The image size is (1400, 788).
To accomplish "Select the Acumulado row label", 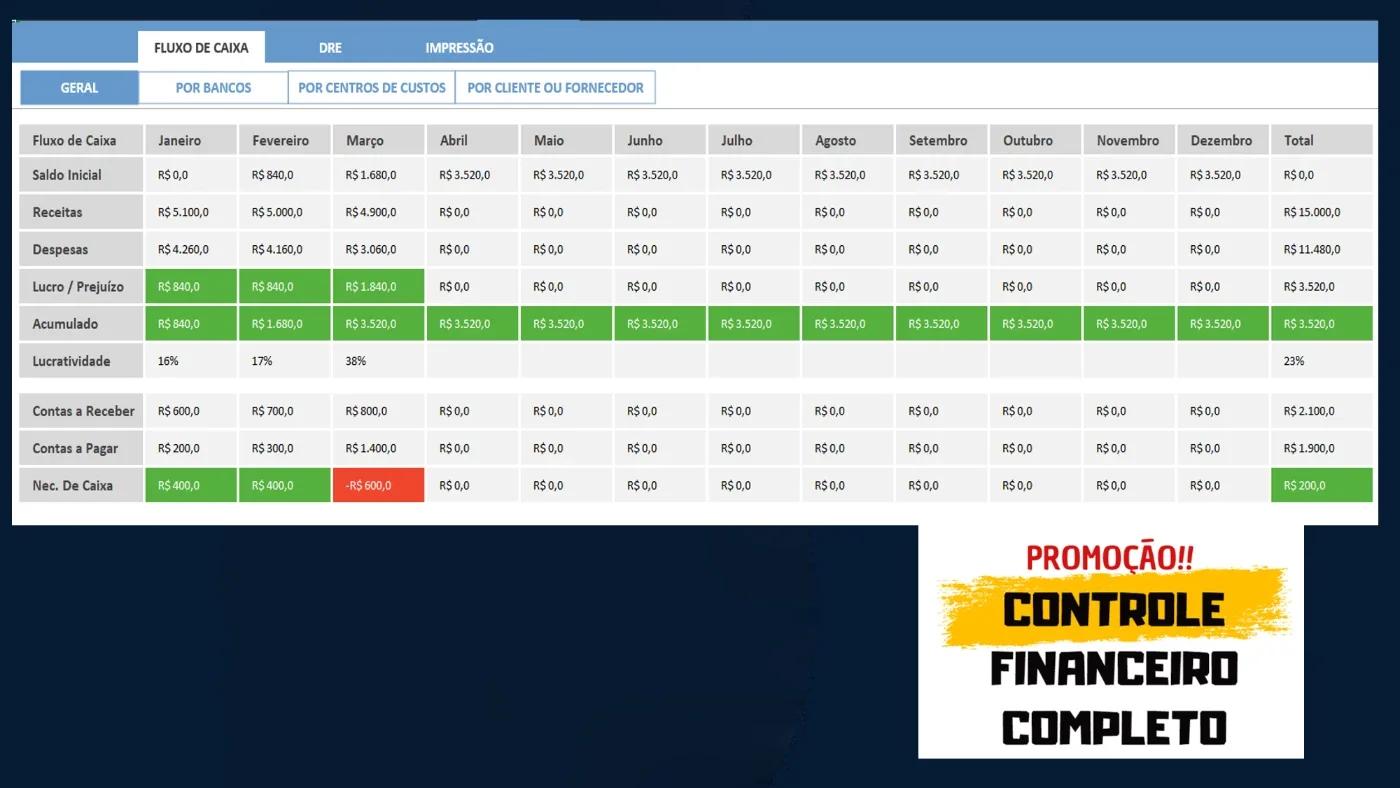I will pos(81,324).
